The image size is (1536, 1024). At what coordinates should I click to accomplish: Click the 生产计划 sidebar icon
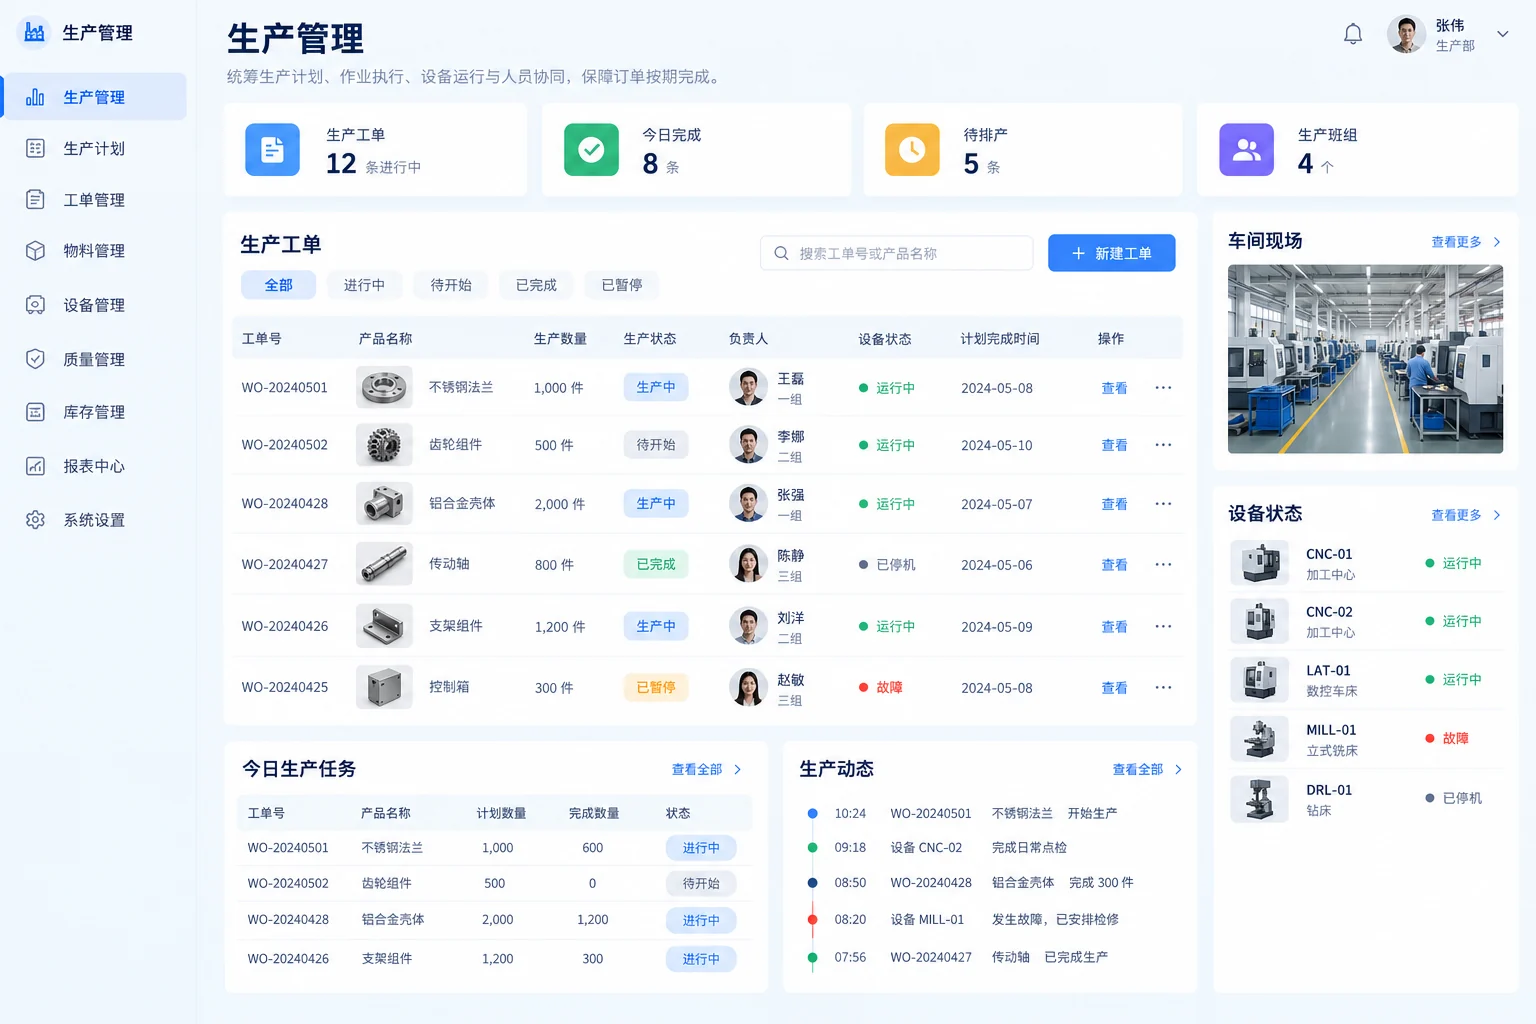tap(35, 148)
